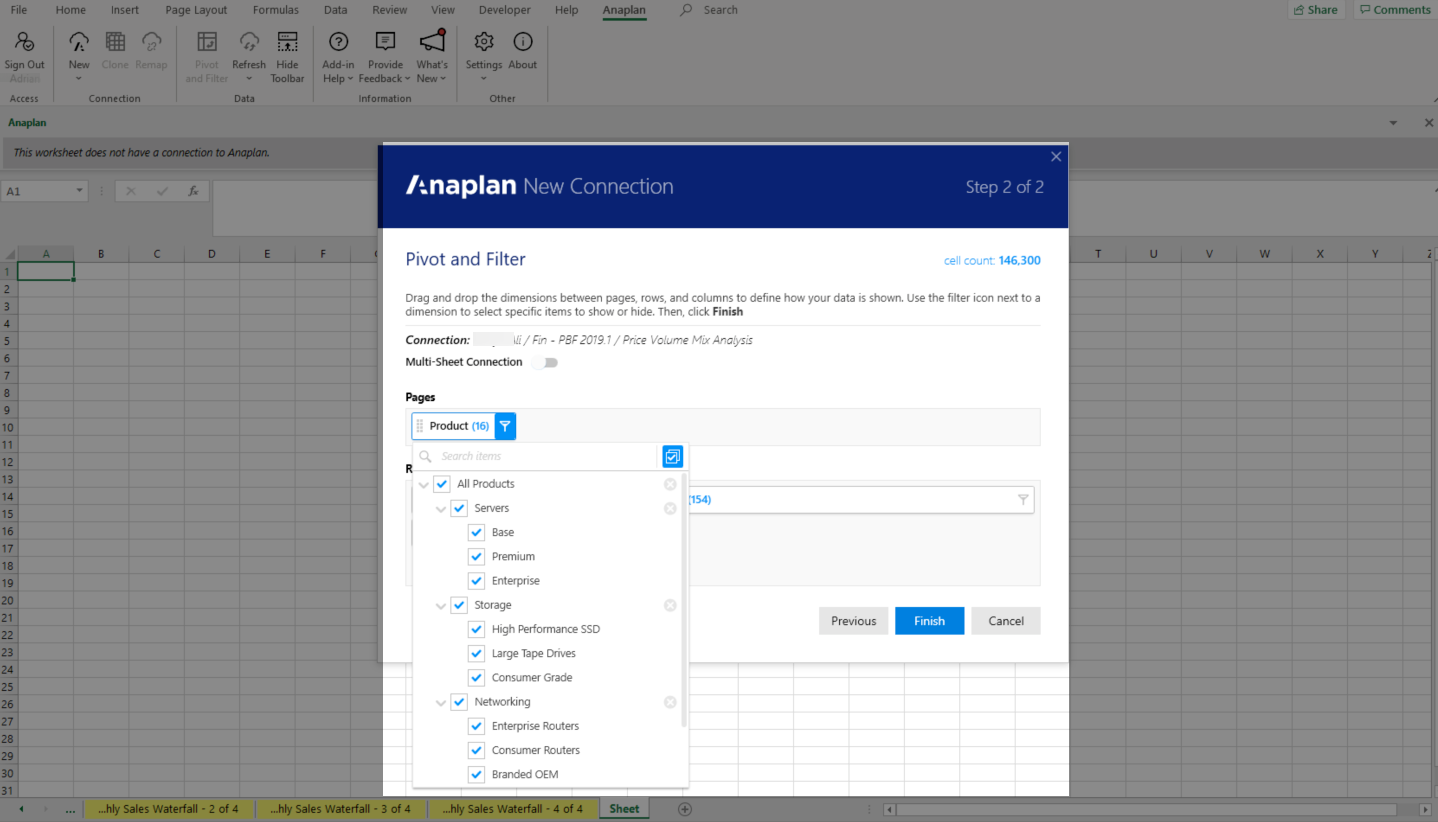The height and width of the screenshot is (822, 1438).
Task: Click the Finish button
Action: pyautogui.click(x=929, y=621)
